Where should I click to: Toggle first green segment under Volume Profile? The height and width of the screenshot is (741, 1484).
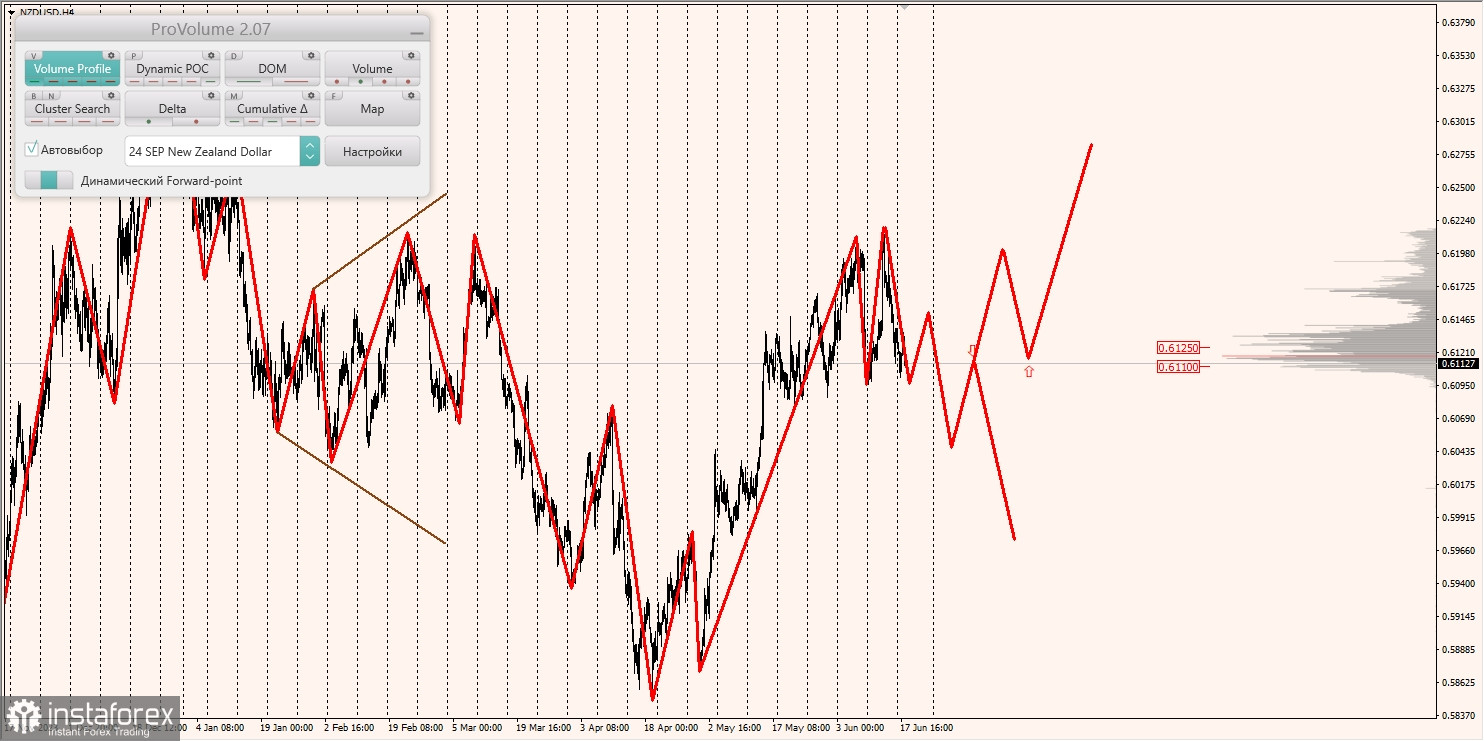[x=35, y=82]
